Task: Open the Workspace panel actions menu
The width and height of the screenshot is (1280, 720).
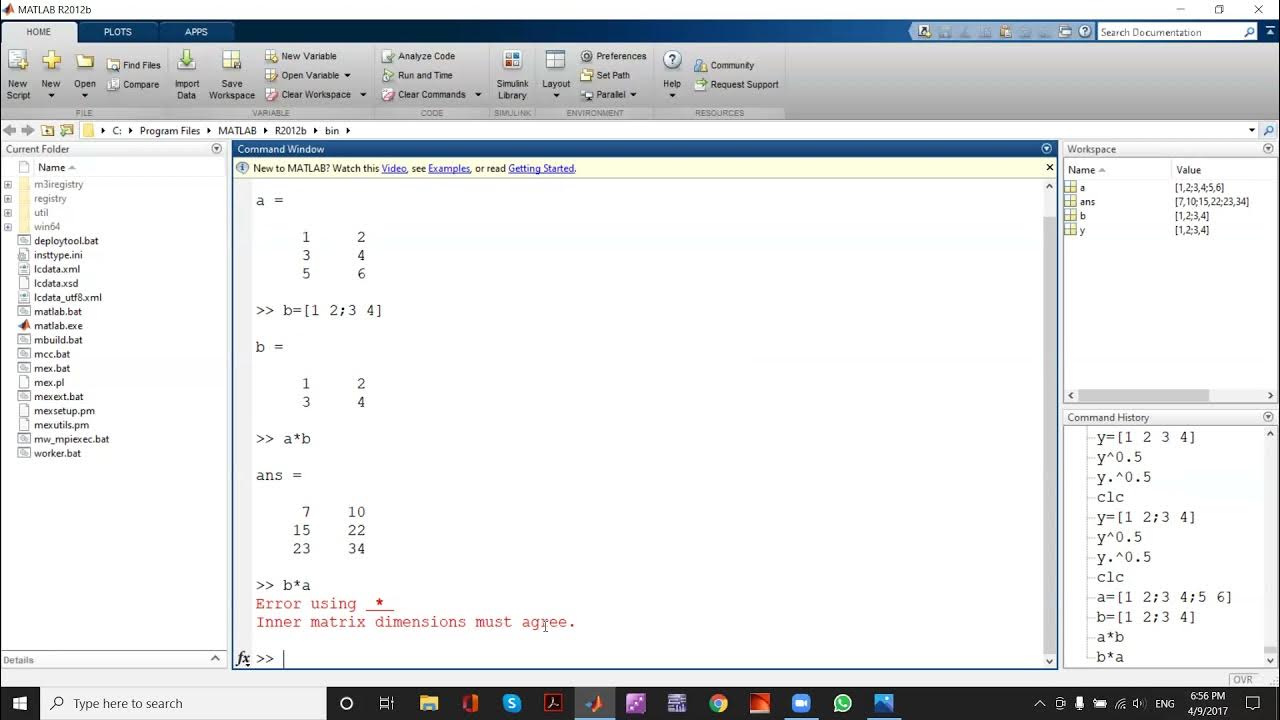Action: point(1269,149)
